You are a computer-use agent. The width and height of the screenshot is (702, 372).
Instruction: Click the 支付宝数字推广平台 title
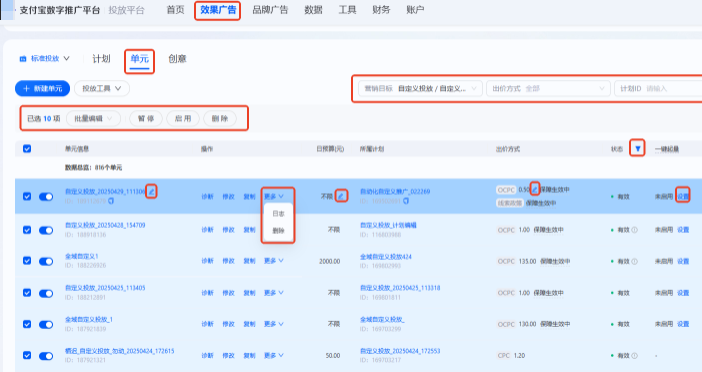click(60, 10)
